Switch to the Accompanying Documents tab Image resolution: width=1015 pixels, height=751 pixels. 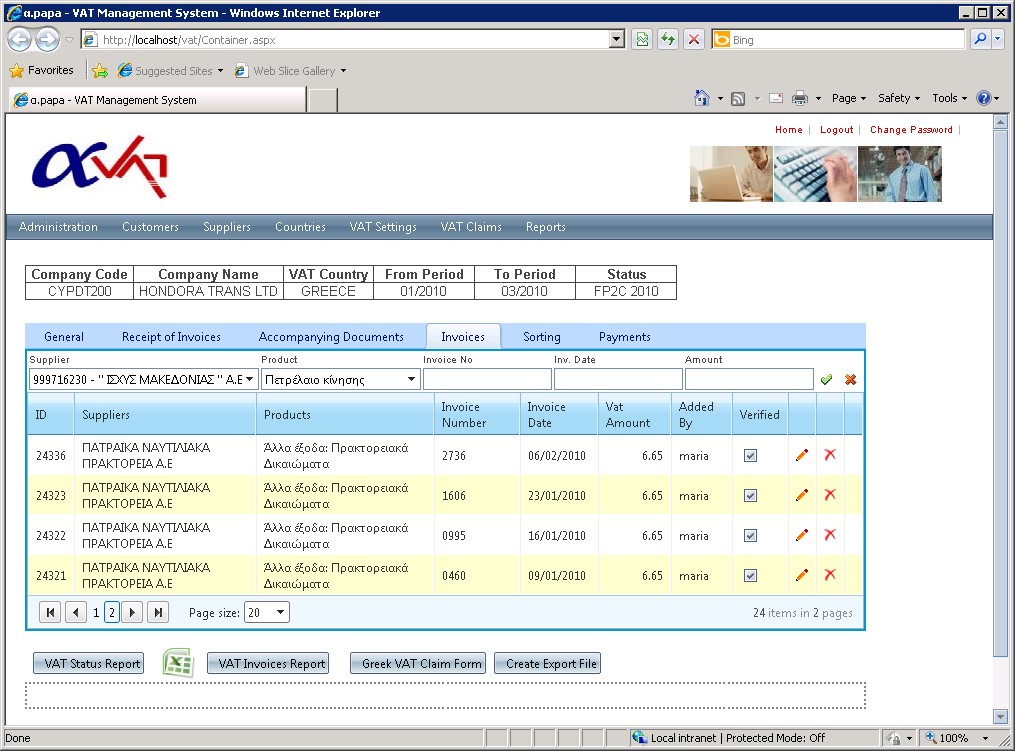331,337
